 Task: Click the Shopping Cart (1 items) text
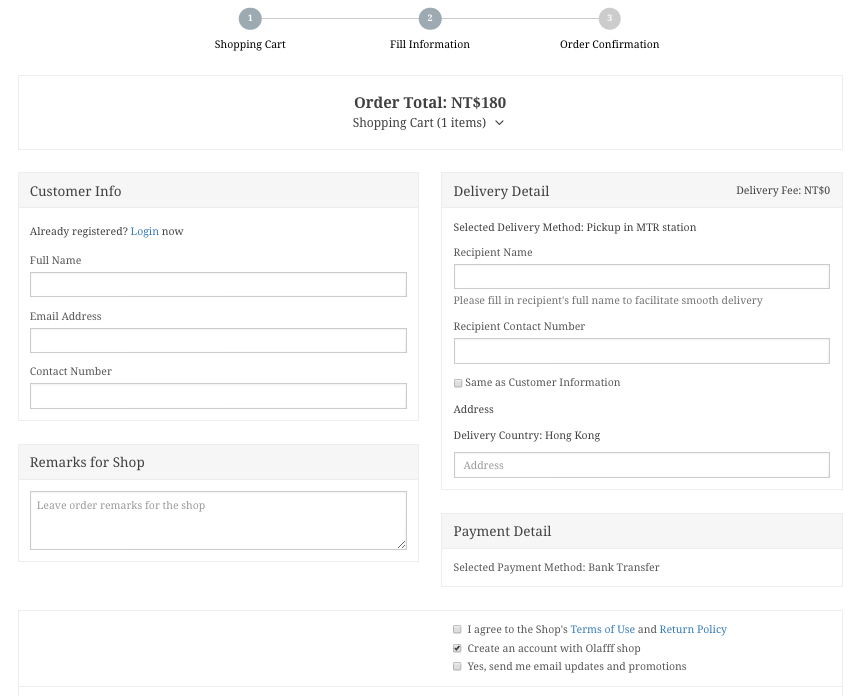point(419,123)
